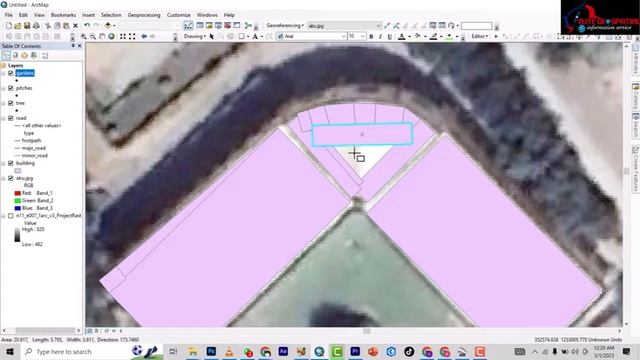Apply italic text formatting

tap(380, 36)
